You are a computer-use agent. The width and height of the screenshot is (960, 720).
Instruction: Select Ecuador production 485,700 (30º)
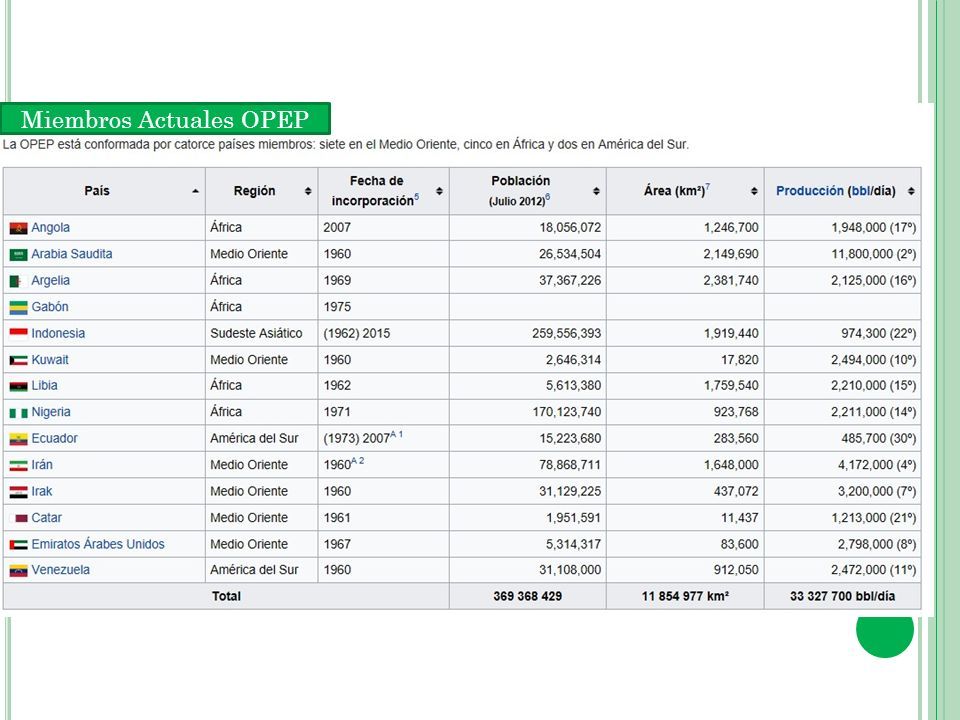(880, 438)
